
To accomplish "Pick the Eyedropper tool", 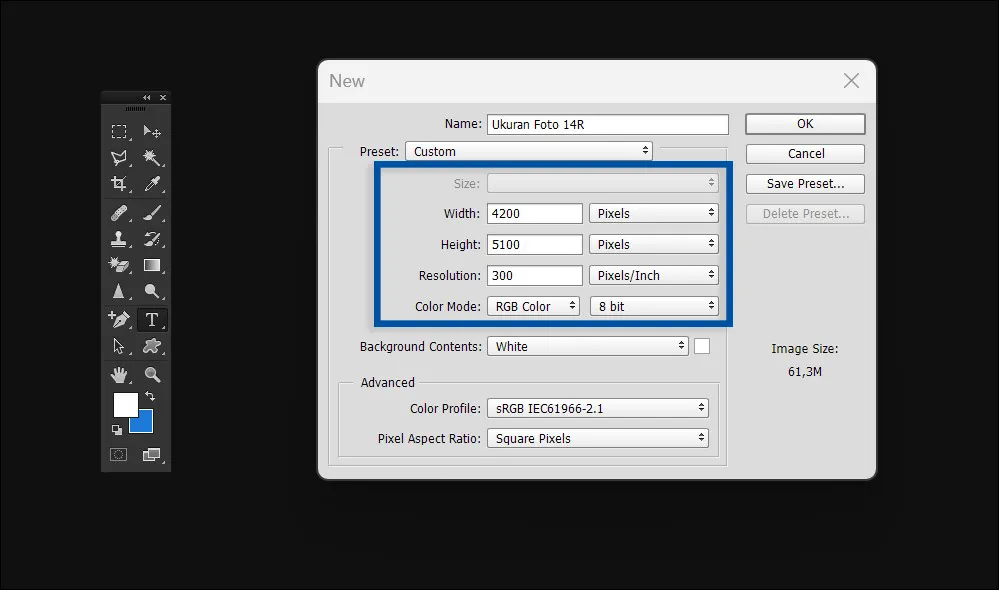I will pyautogui.click(x=152, y=185).
